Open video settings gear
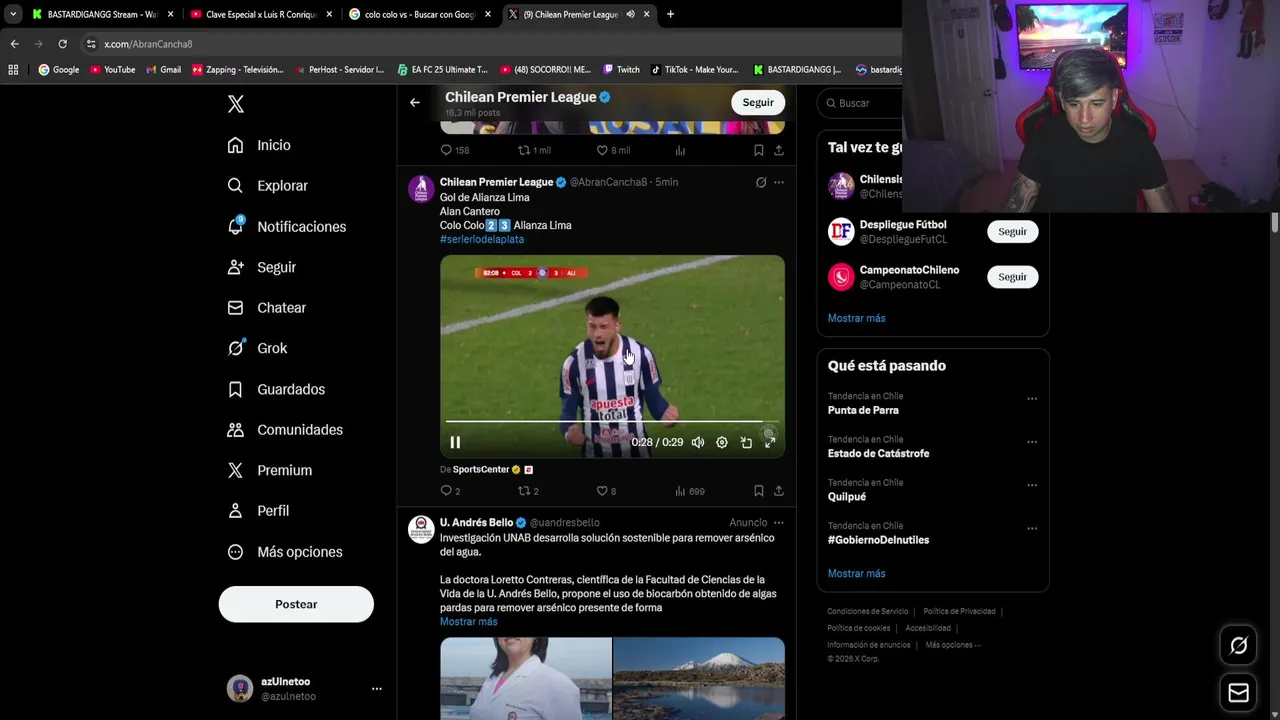 722,442
